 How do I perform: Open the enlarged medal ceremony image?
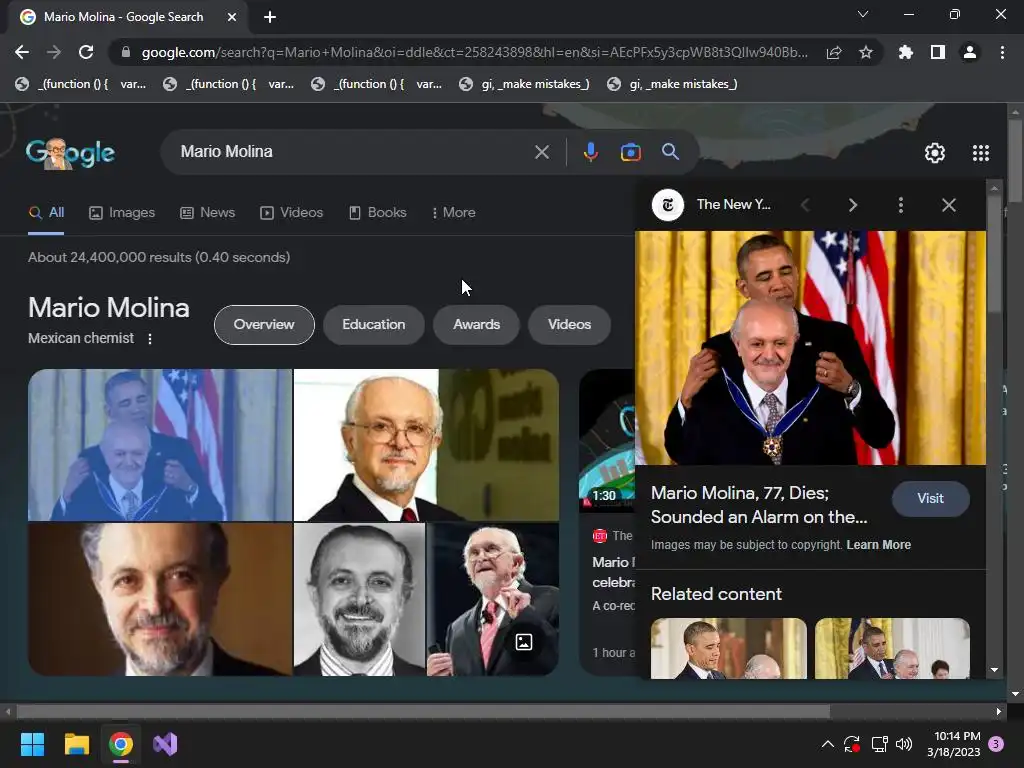point(810,347)
